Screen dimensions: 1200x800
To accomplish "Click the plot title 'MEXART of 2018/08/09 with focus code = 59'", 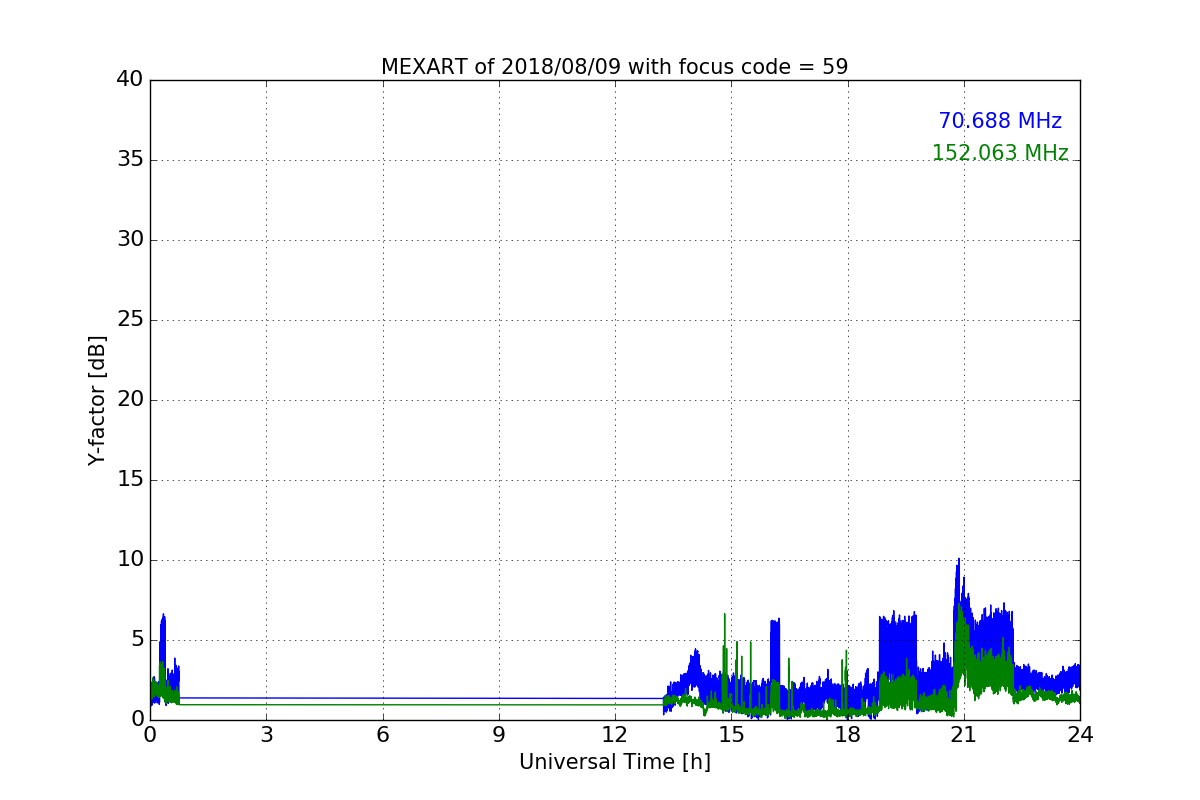I will pyautogui.click(x=614, y=67).
